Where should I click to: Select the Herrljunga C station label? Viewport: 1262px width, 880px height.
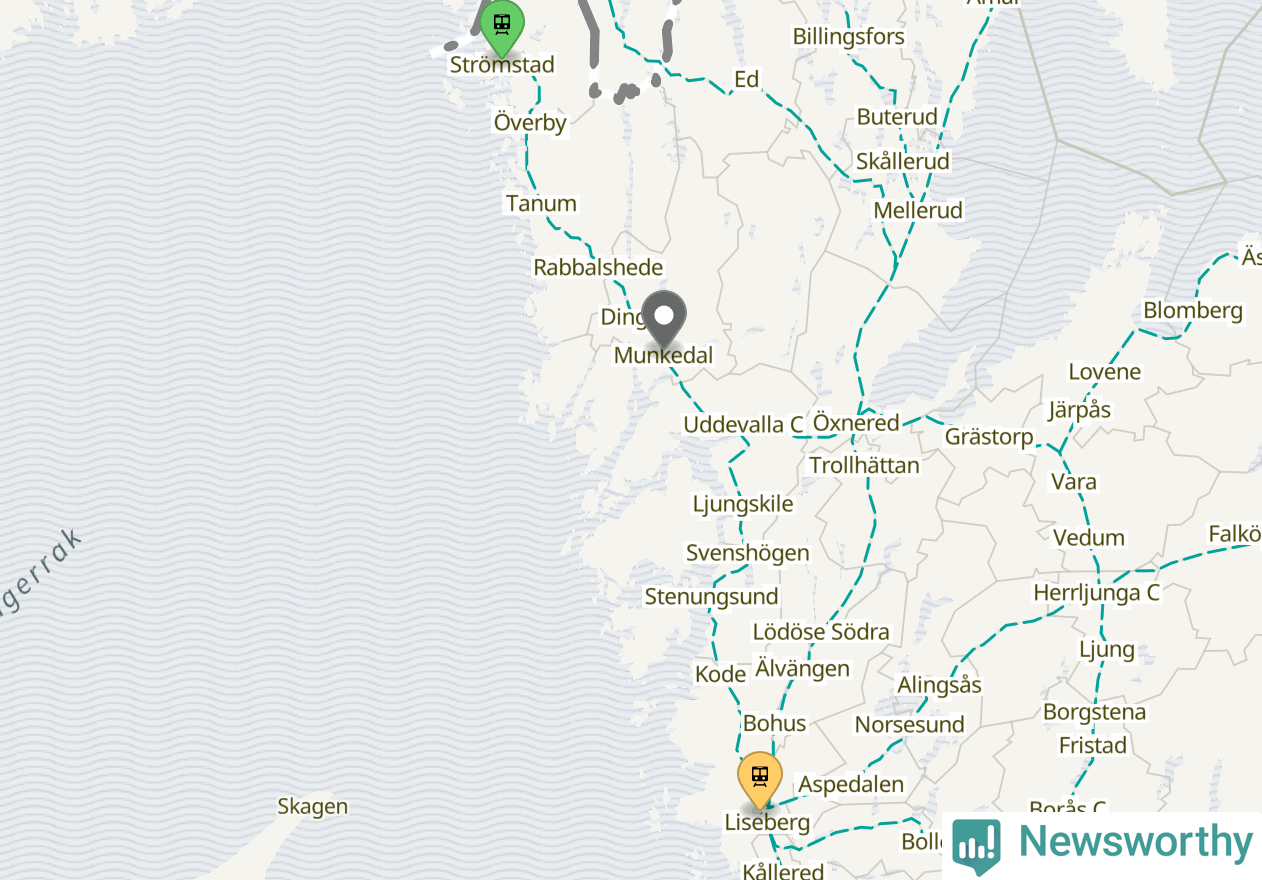[1096, 593]
